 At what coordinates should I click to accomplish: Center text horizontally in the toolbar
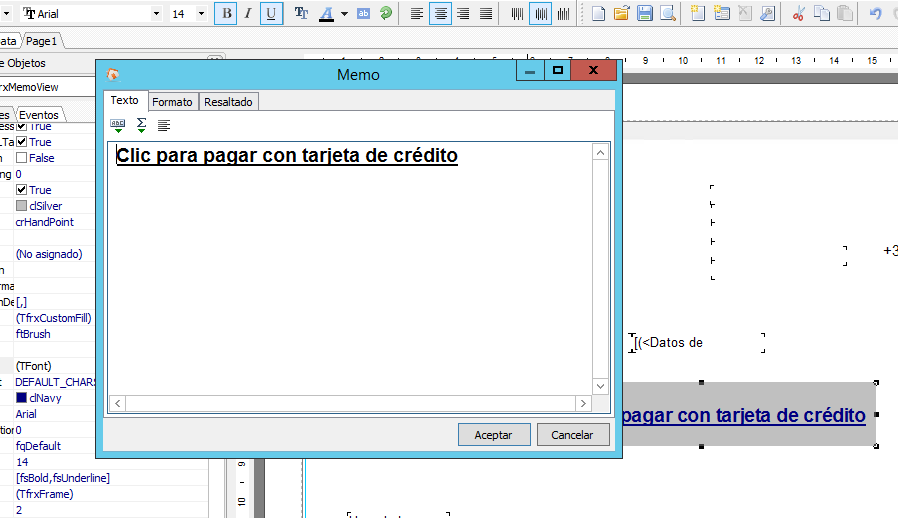coord(440,13)
